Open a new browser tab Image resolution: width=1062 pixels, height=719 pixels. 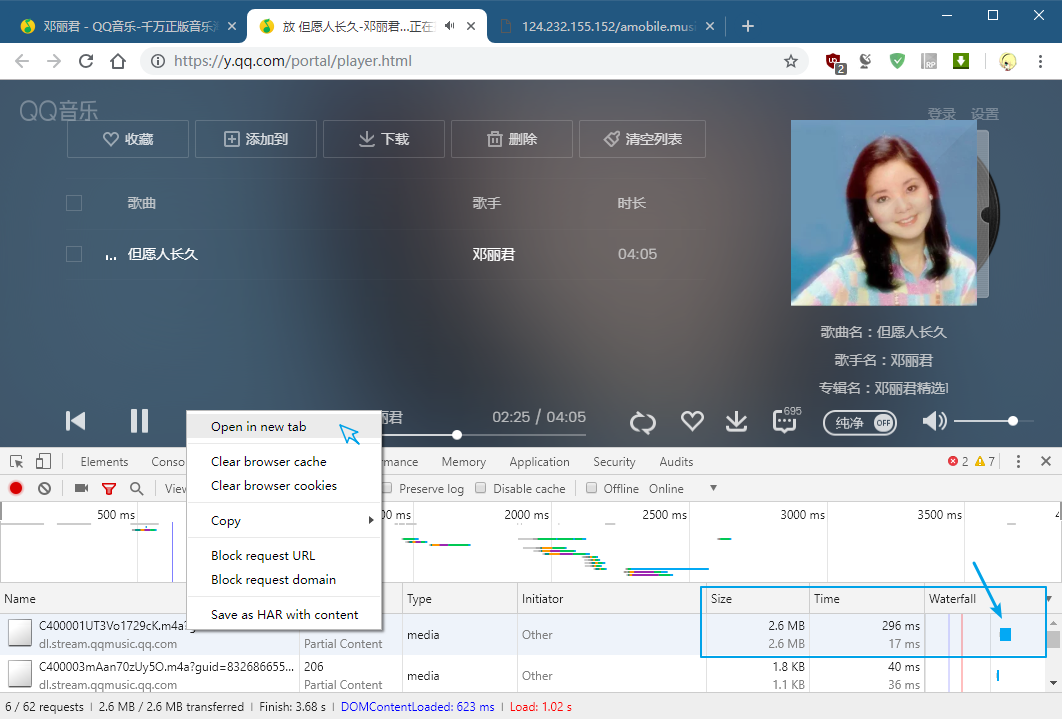pyautogui.click(x=748, y=26)
